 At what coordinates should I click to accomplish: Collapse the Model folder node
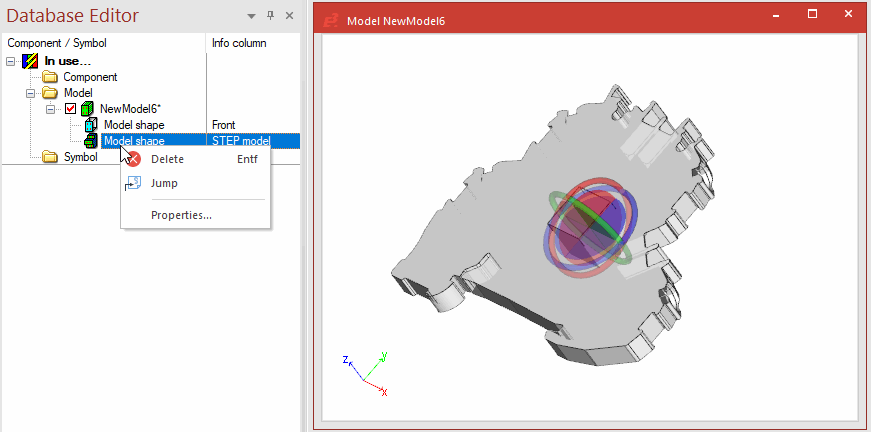[31, 93]
